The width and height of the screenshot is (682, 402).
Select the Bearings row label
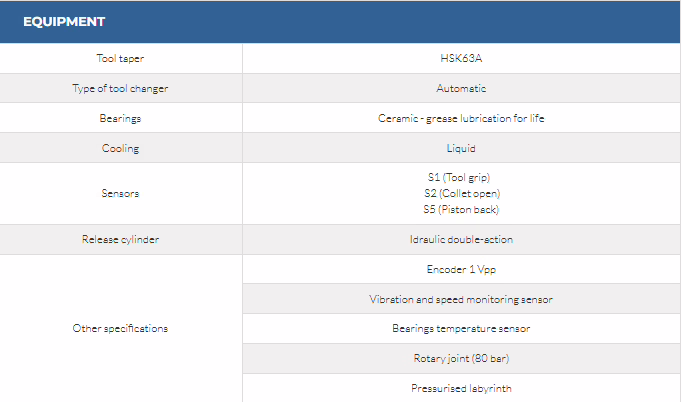pyautogui.click(x=120, y=118)
